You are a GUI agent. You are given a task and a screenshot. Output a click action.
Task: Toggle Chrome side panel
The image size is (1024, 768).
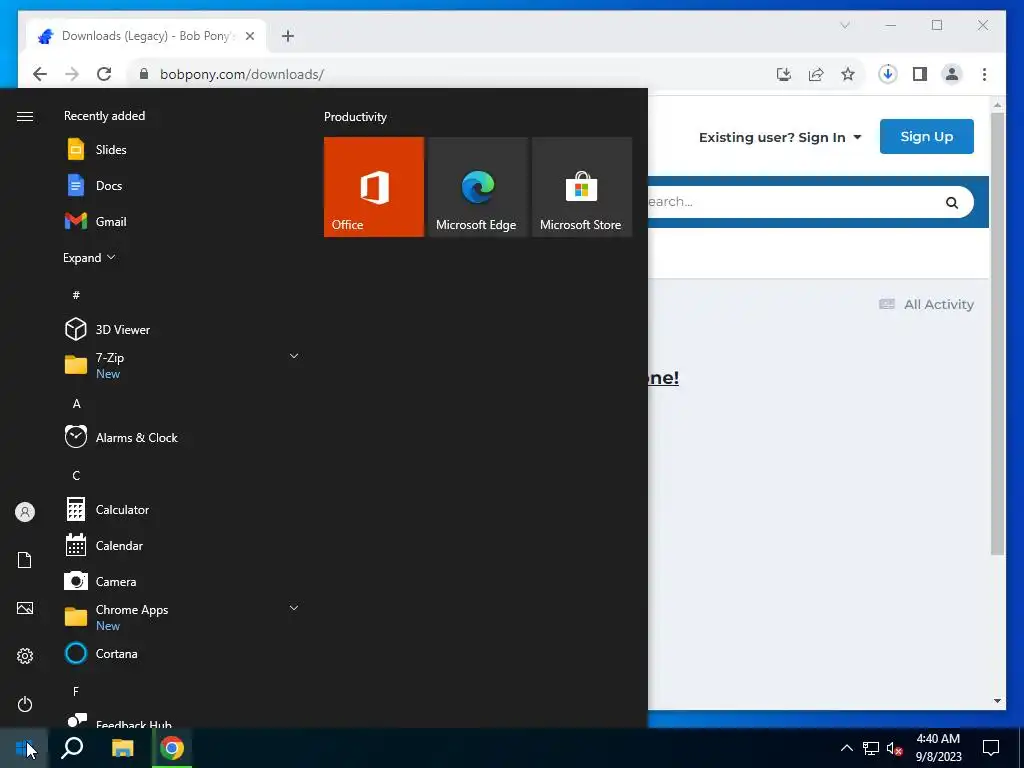coord(920,74)
